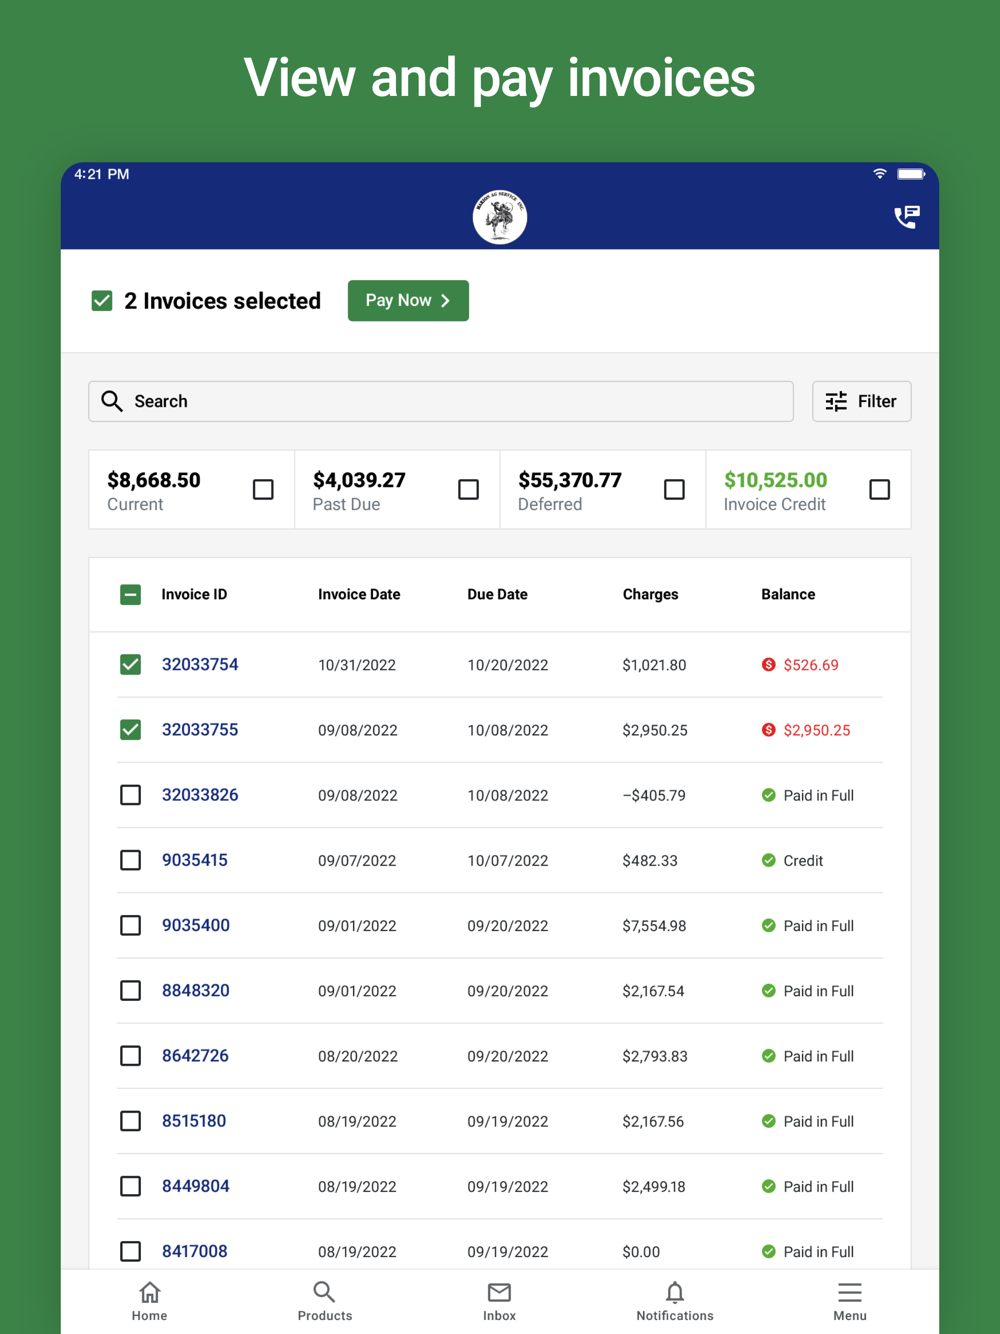Click the $526.69 balance amount
The image size is (1000, 1334).
811,665
